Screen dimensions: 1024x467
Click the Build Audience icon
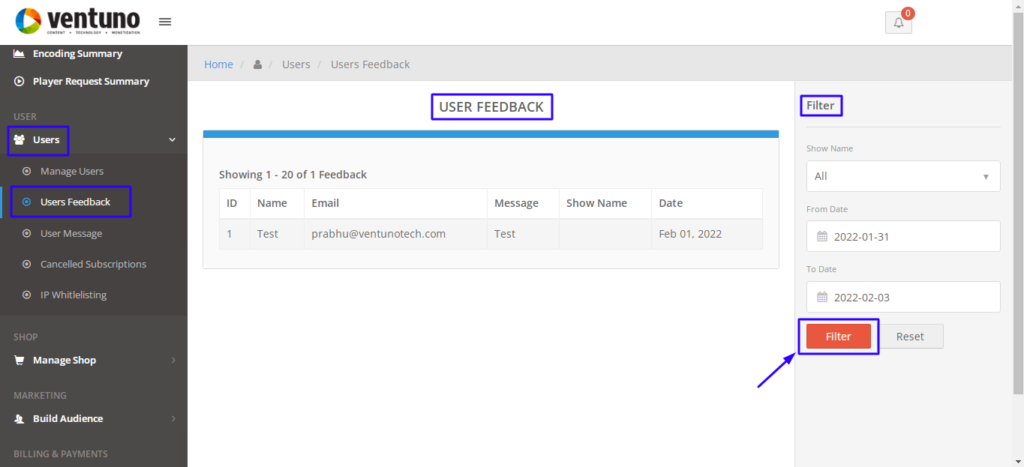tap(19, 419)
